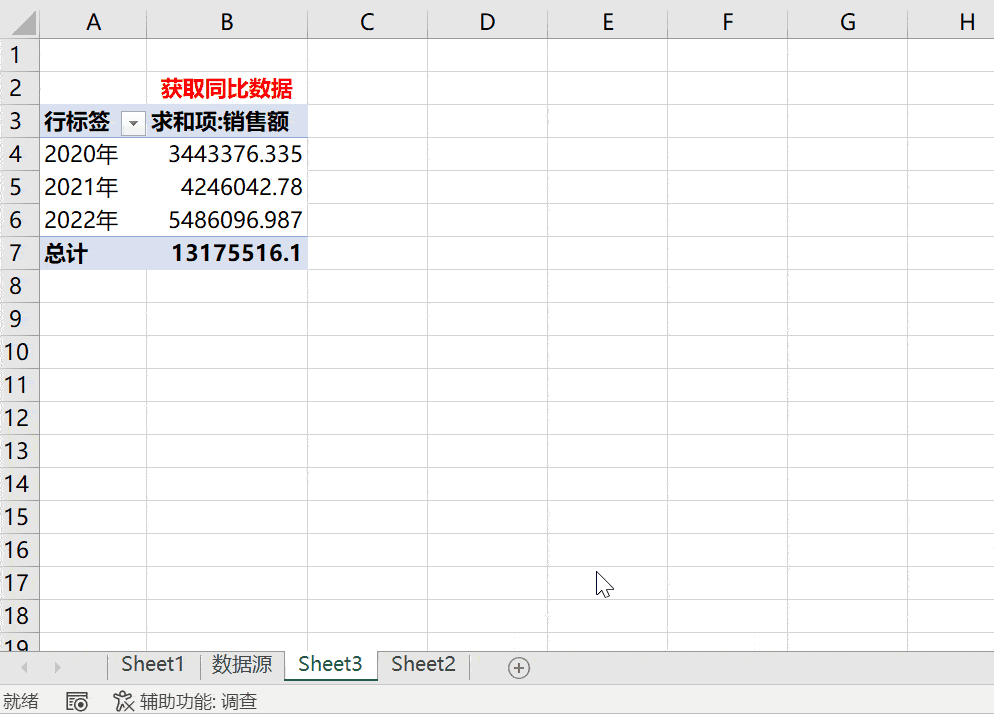
Task: Select column H header
Action: click(951, 22)
